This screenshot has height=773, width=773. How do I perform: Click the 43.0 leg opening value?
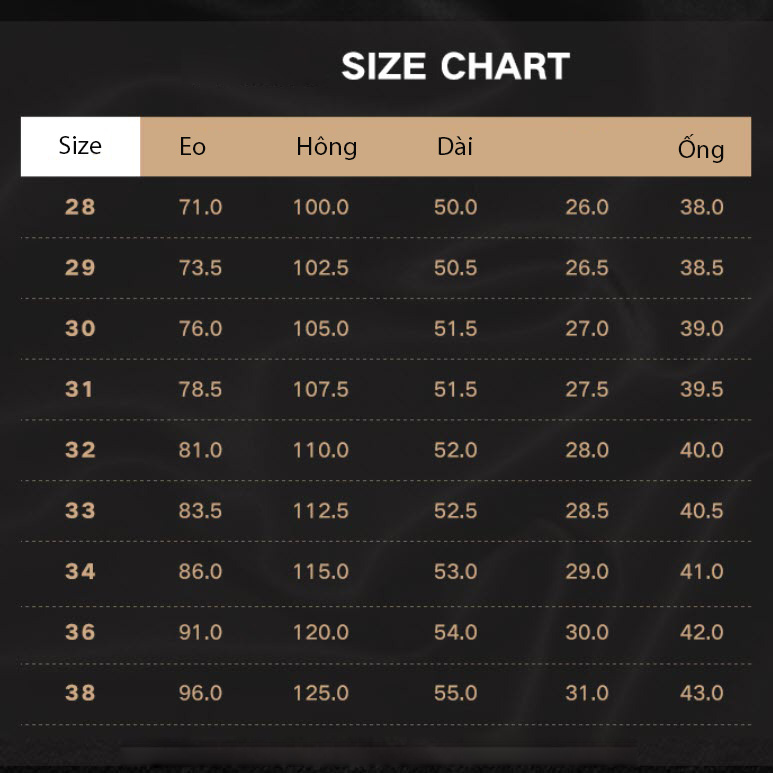702,693
